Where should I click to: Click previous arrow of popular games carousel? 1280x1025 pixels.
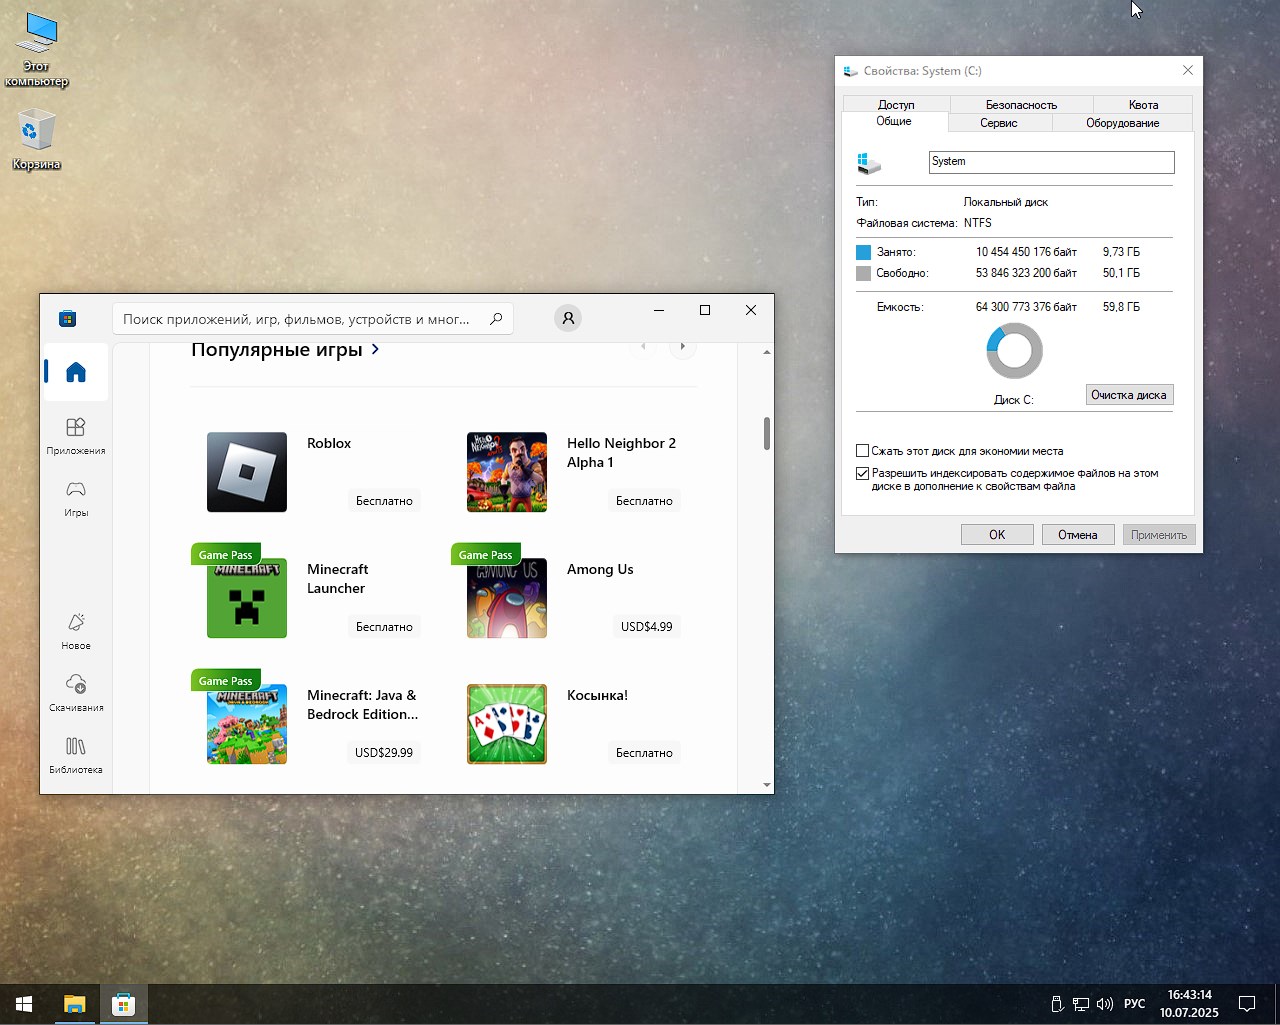coord(643,347)
